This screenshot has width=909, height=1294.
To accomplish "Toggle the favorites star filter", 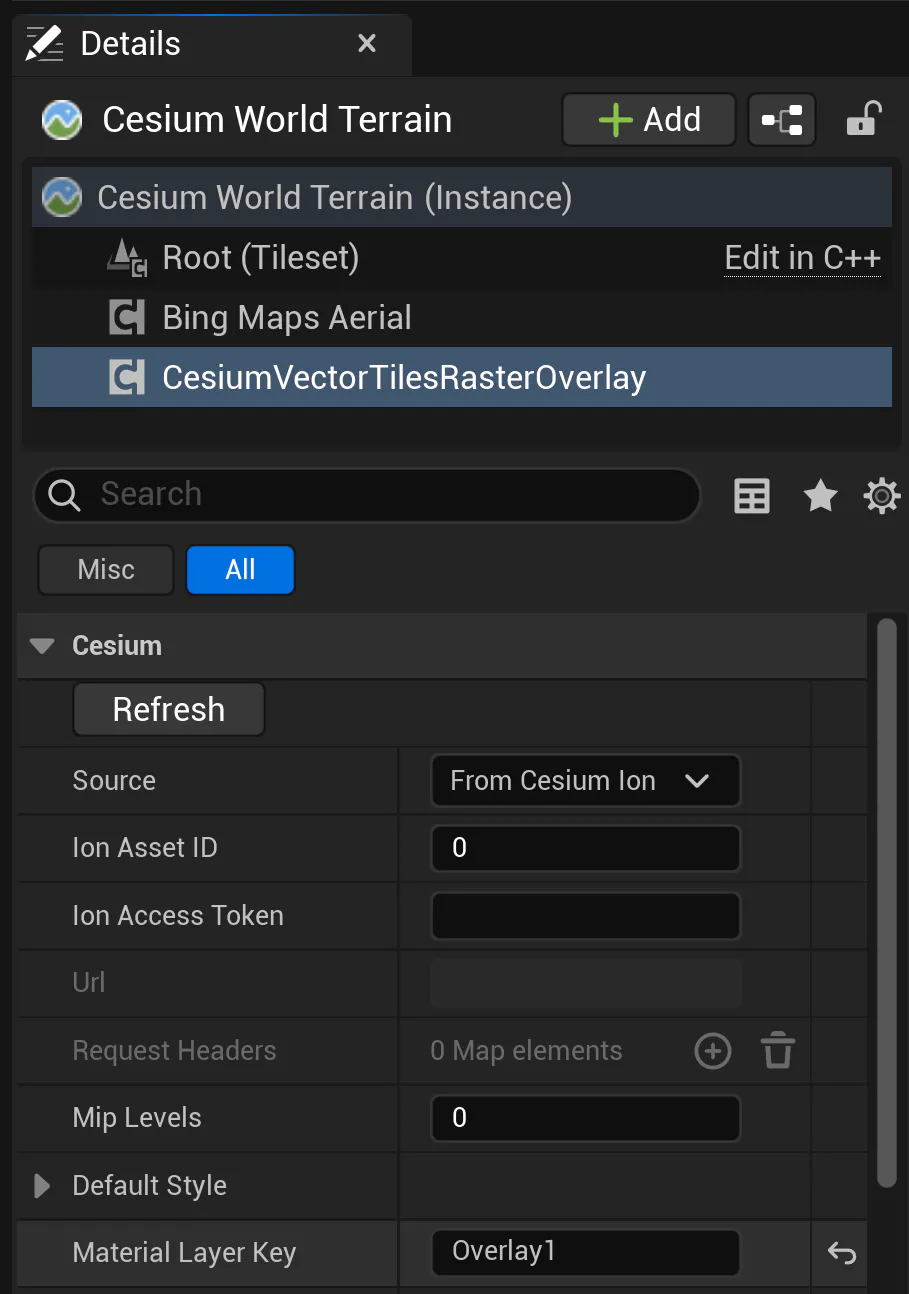I will [x=821, y=495].
